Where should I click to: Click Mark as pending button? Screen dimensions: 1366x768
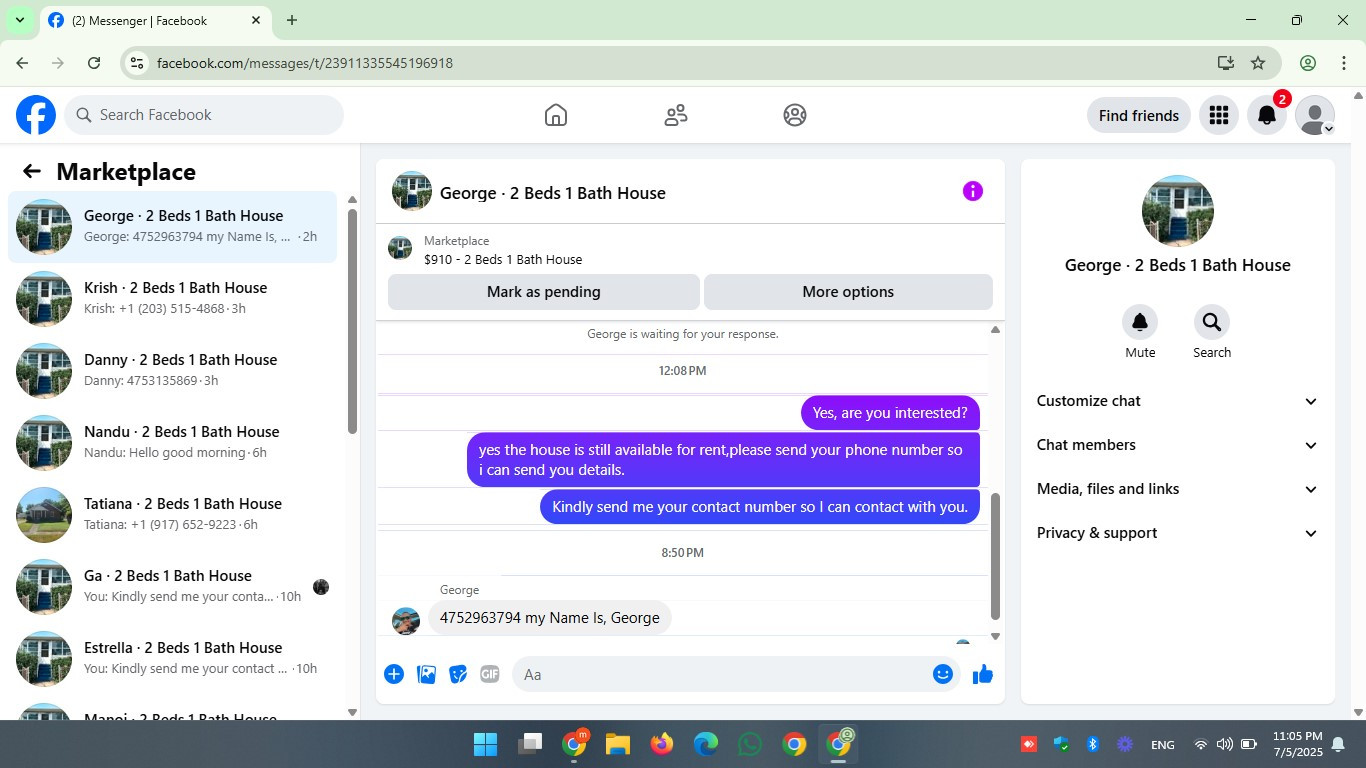click(x=544, y=292)
